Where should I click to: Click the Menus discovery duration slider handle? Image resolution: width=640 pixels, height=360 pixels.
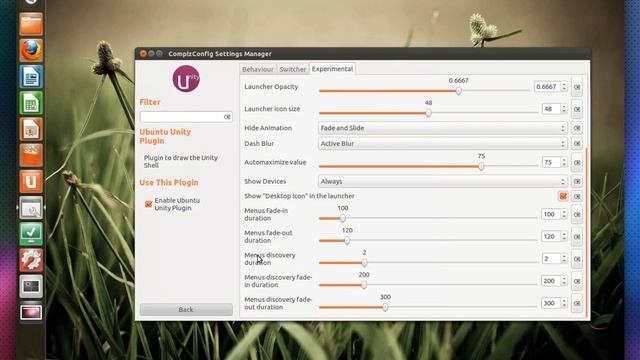(x=364, y=262)
